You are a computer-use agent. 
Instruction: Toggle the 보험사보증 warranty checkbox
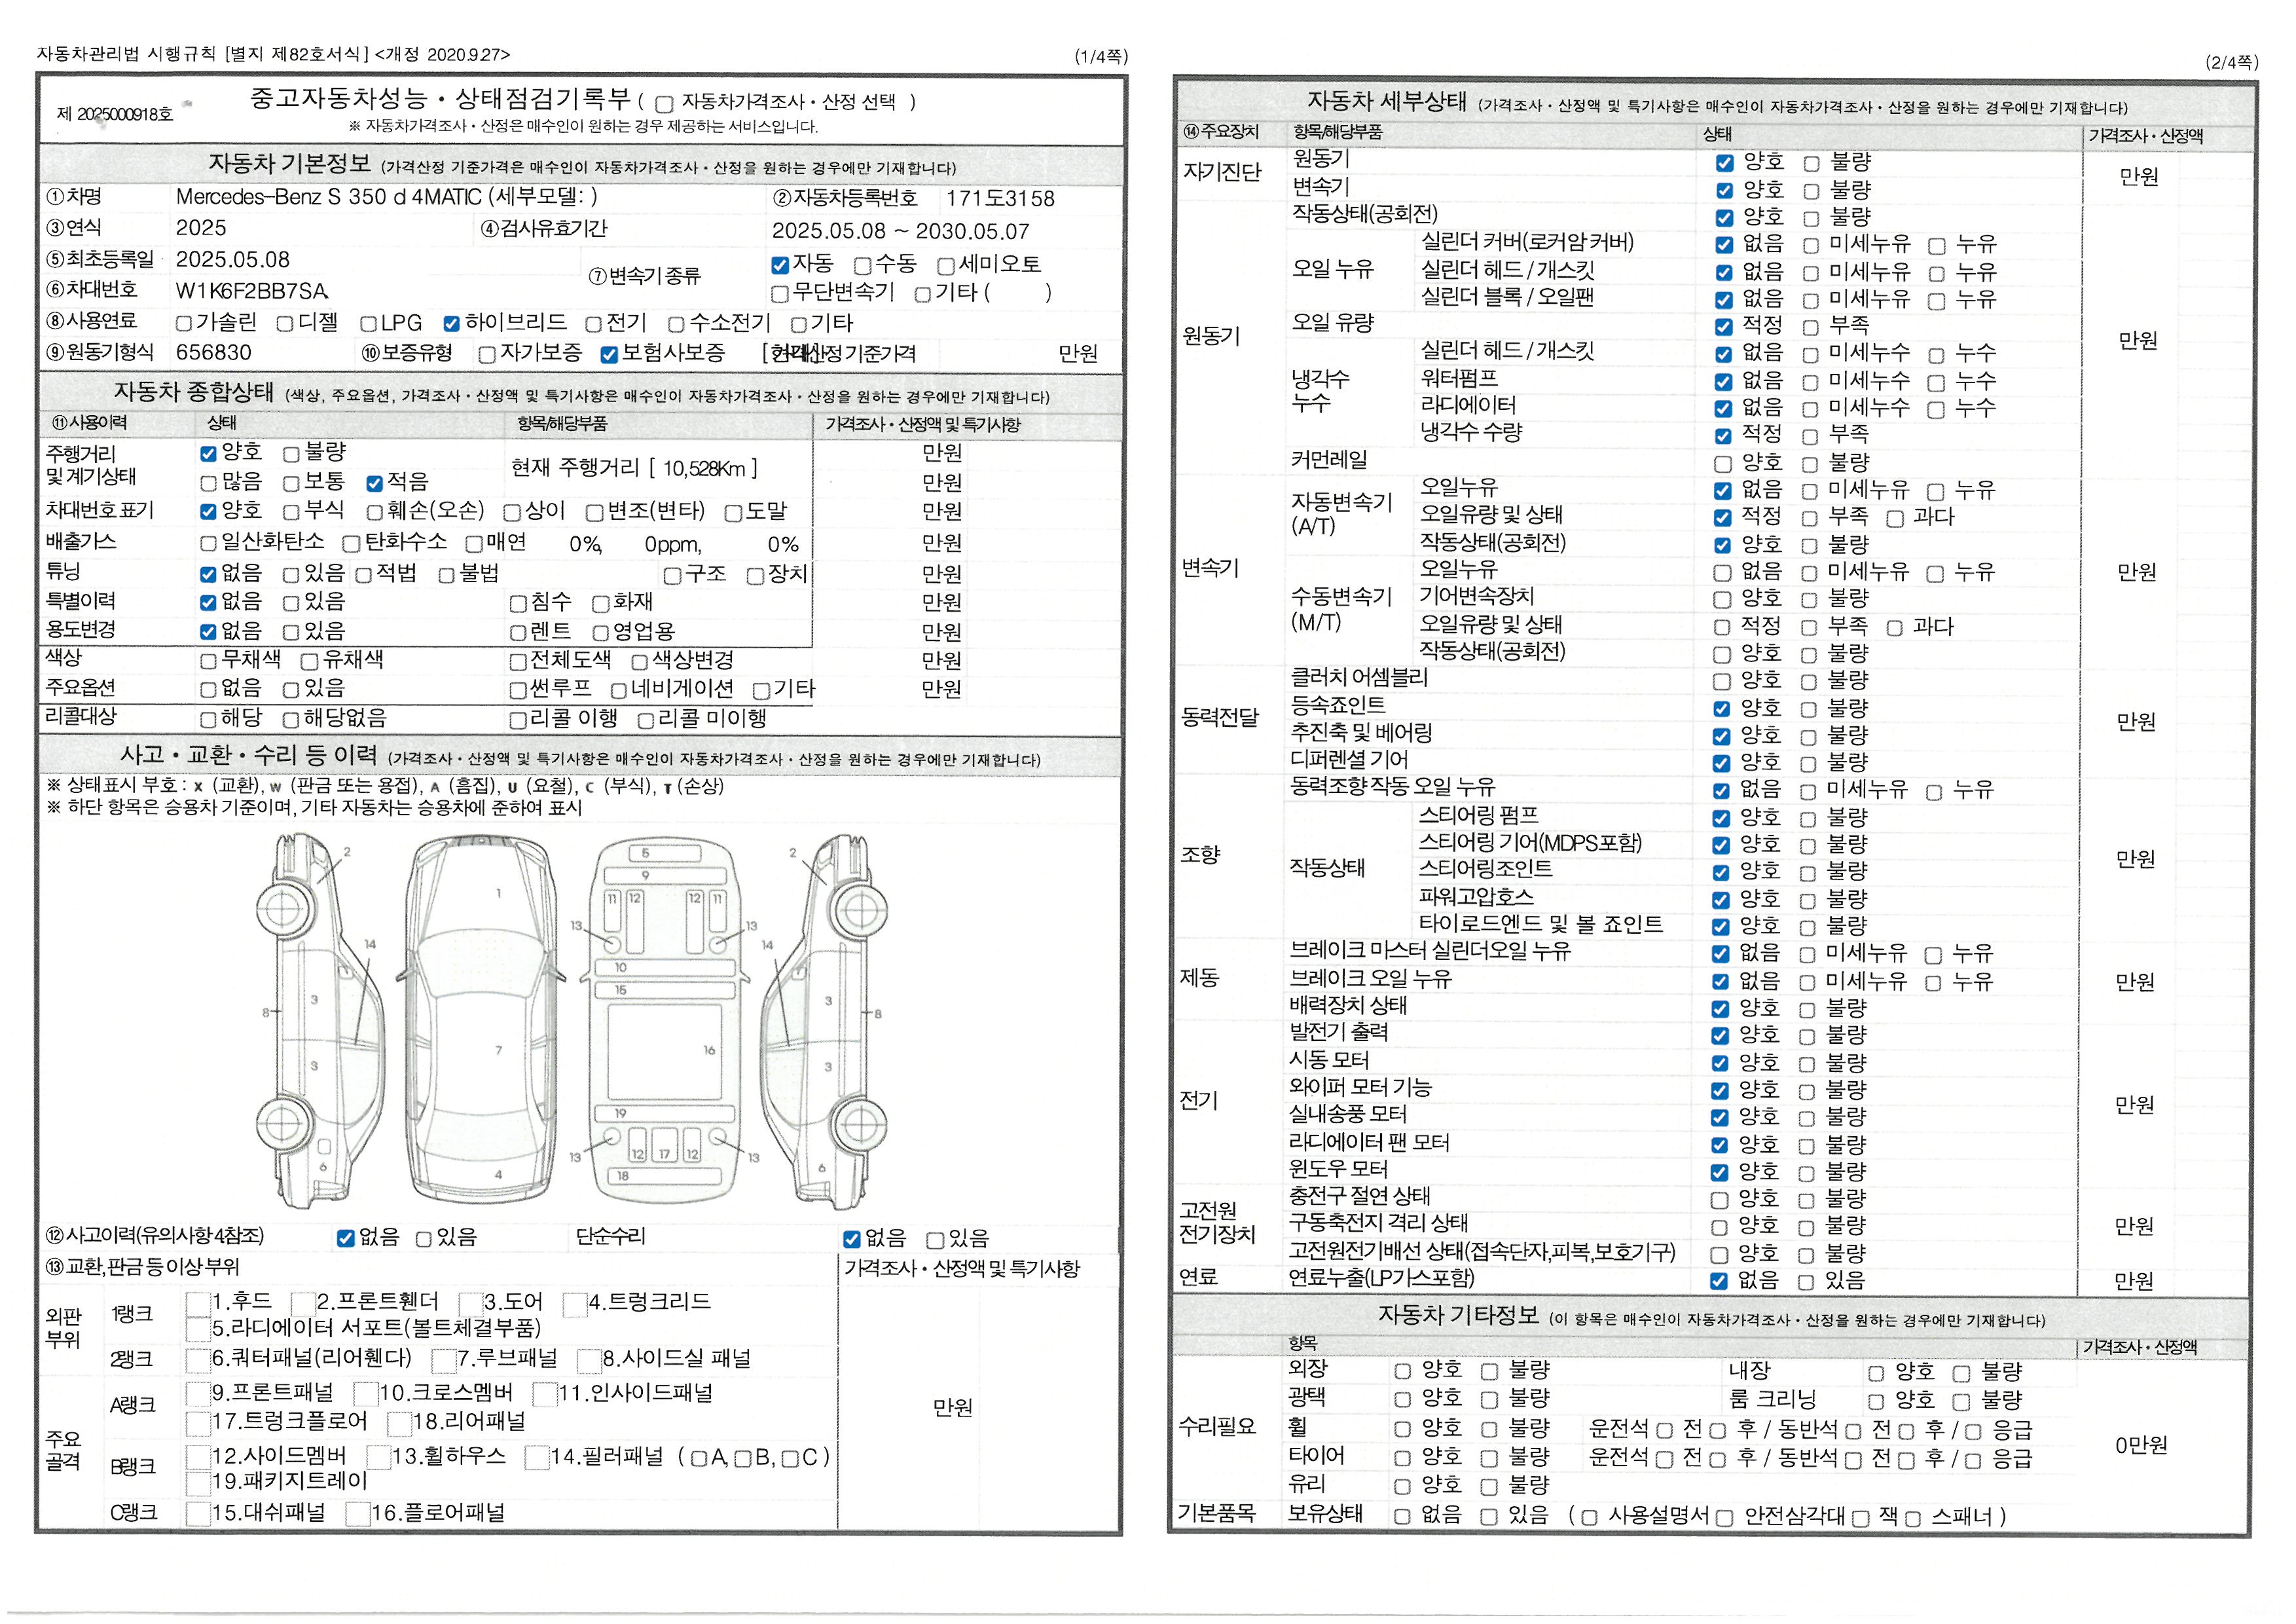tap(609, 354)
